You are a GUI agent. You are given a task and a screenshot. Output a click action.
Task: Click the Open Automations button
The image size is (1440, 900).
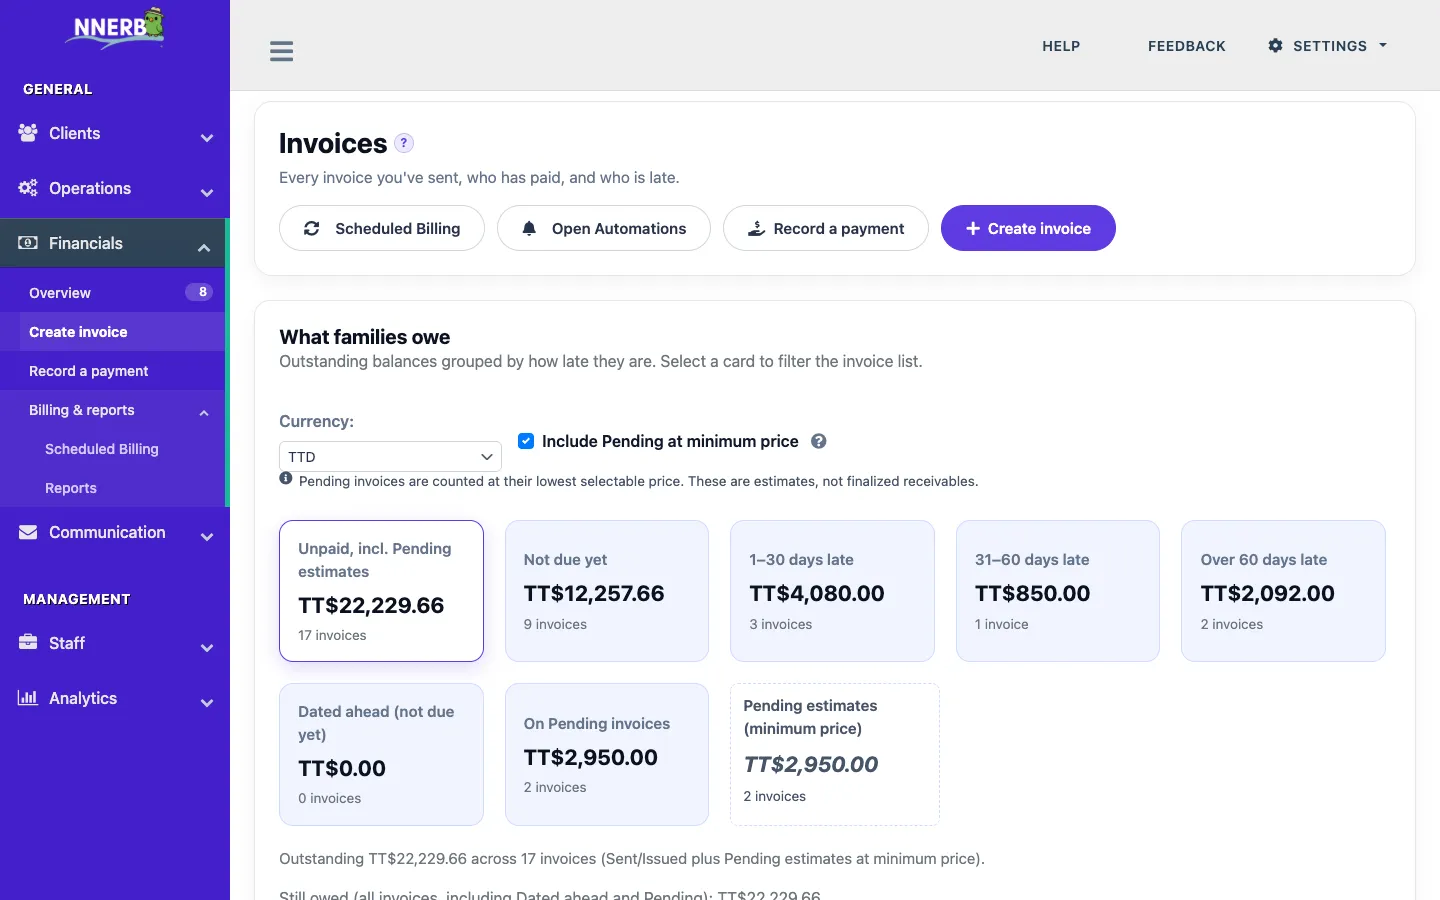click(604, 228)
